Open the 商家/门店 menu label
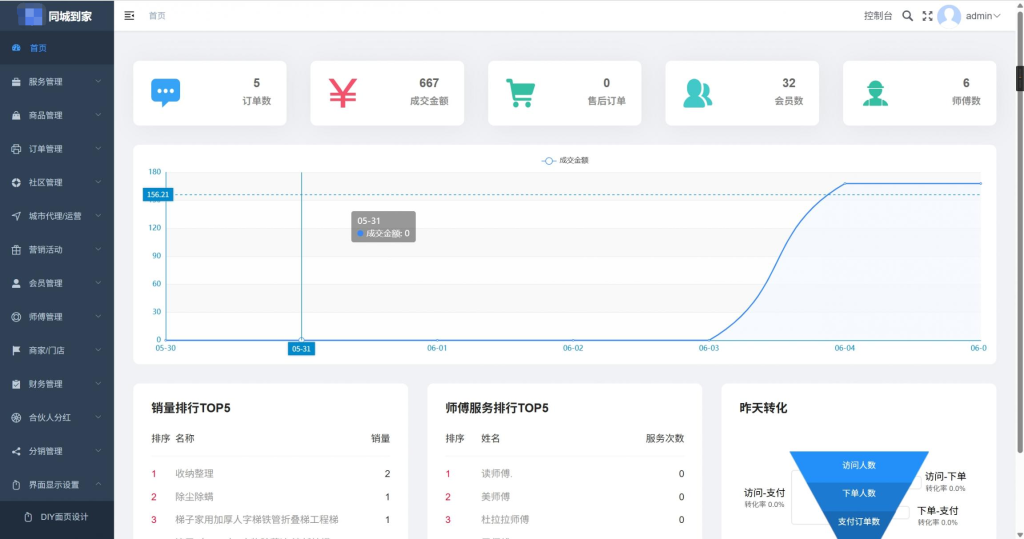Viewport: 1024px width, 539px height. tap(46, 350)
